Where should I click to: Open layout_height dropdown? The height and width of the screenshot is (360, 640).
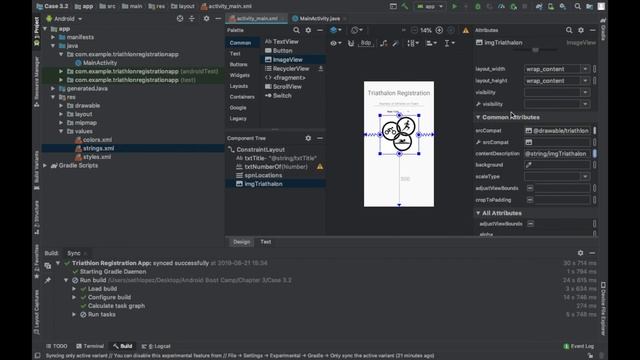pos(585,81)
